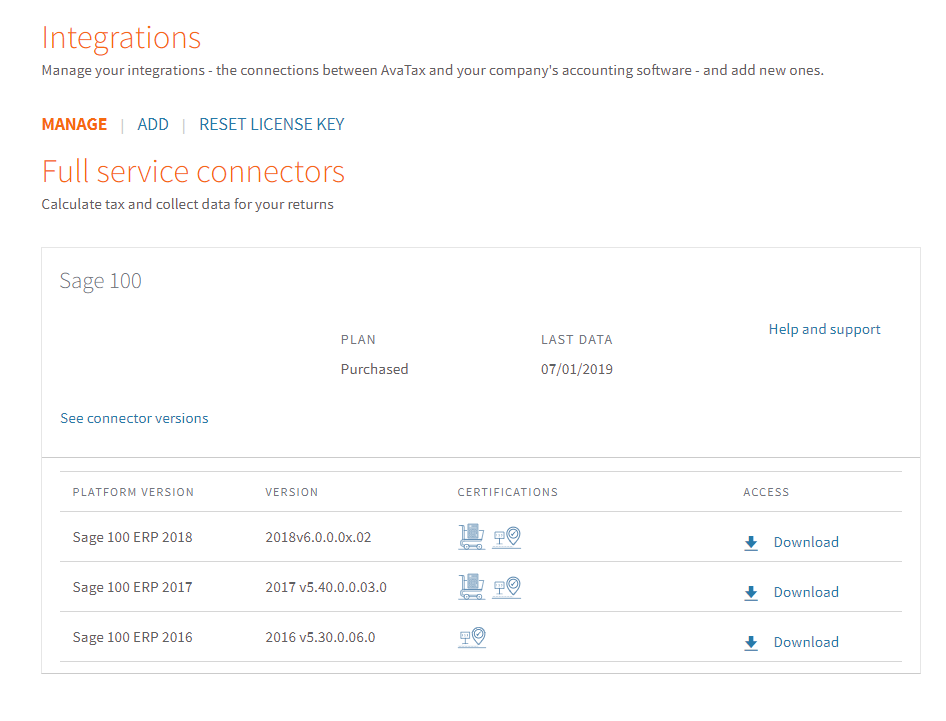Click version 2018v6.0.0.0x.02 text

pyautogui.click(x=318, y=537)
